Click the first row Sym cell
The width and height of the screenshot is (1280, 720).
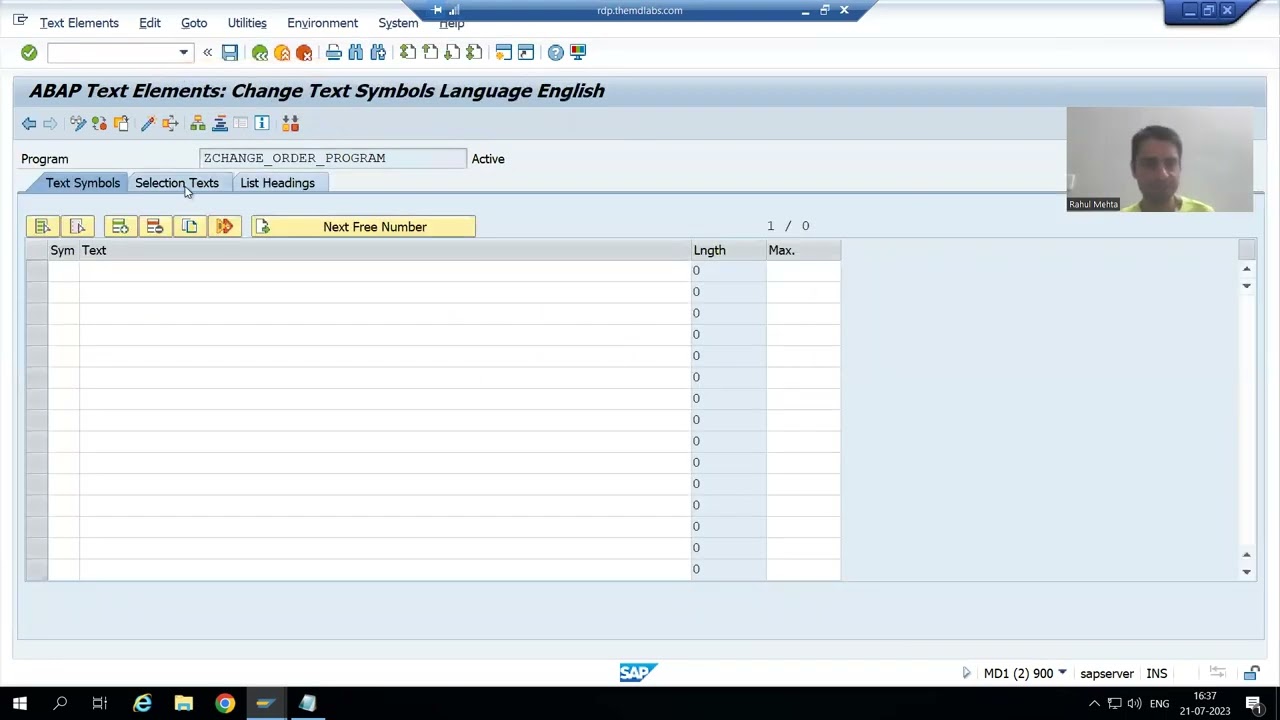click(x=64, y=271)
